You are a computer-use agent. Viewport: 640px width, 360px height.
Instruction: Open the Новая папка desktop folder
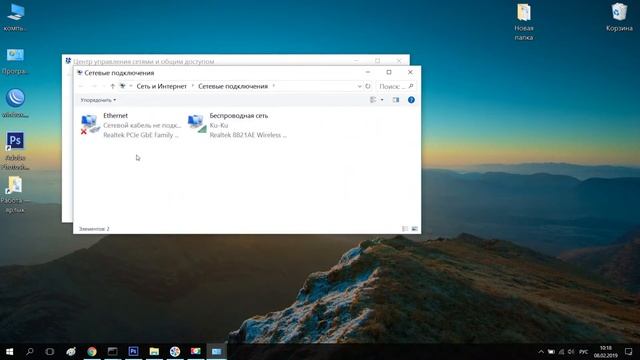524,22
